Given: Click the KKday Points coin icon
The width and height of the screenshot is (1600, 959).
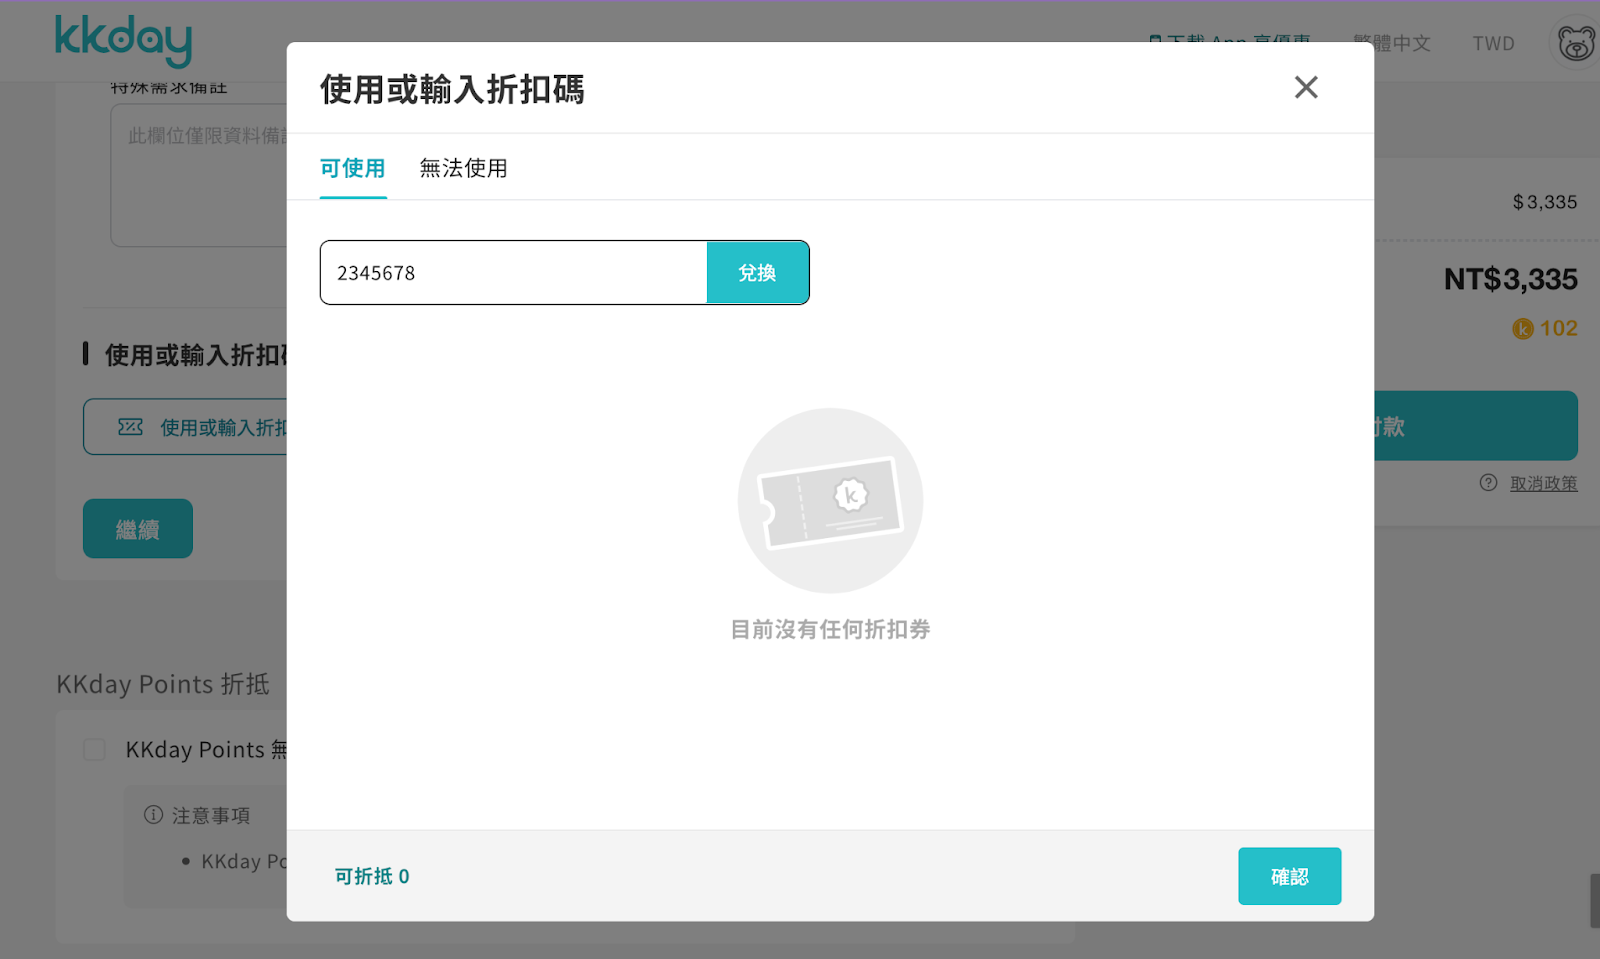Looking at the screenshot, I should 1522,329.
